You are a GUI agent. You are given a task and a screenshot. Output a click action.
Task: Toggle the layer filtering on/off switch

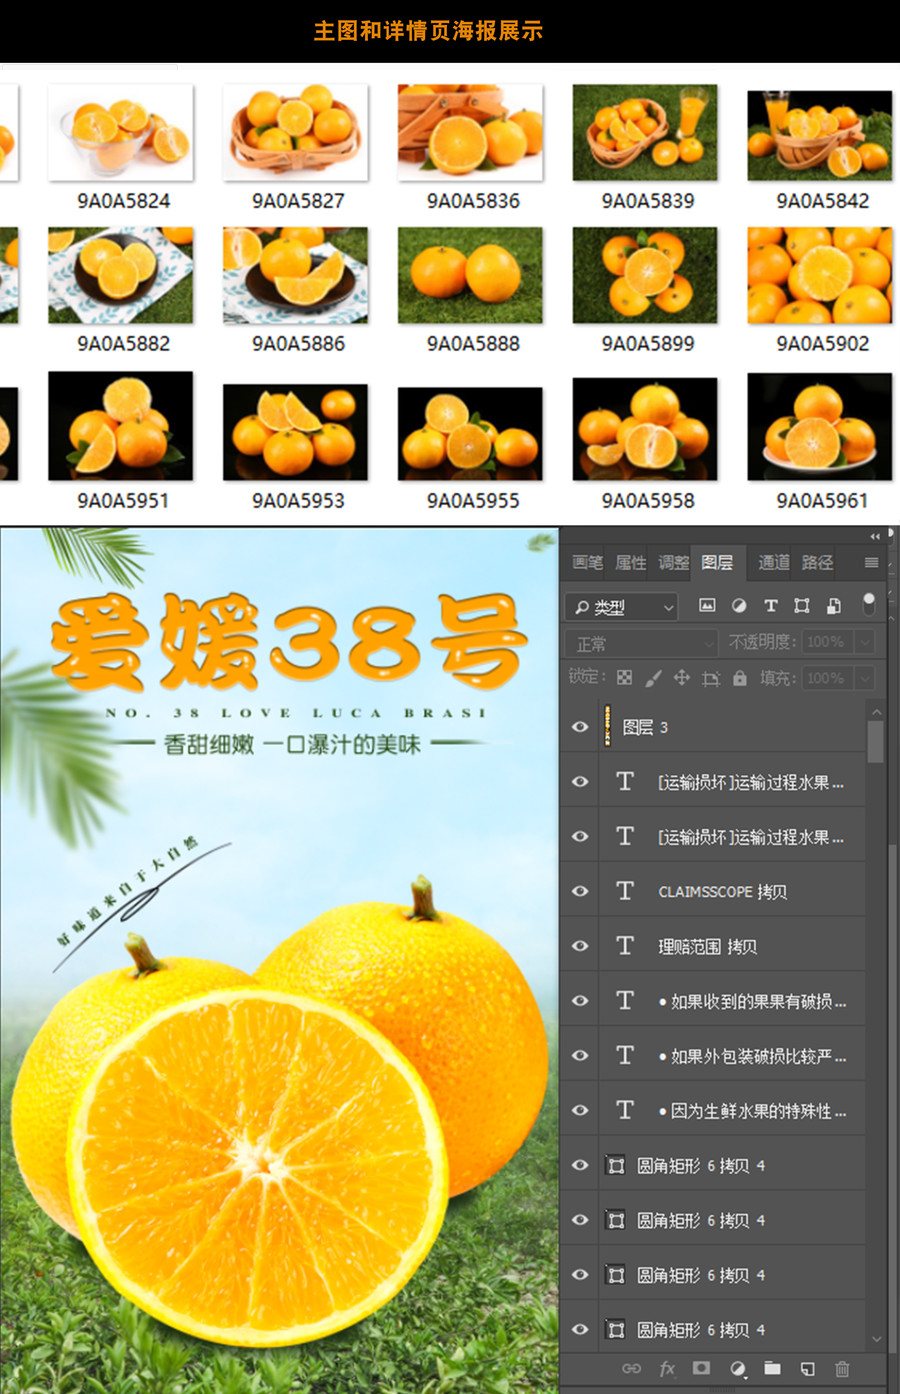869,604
